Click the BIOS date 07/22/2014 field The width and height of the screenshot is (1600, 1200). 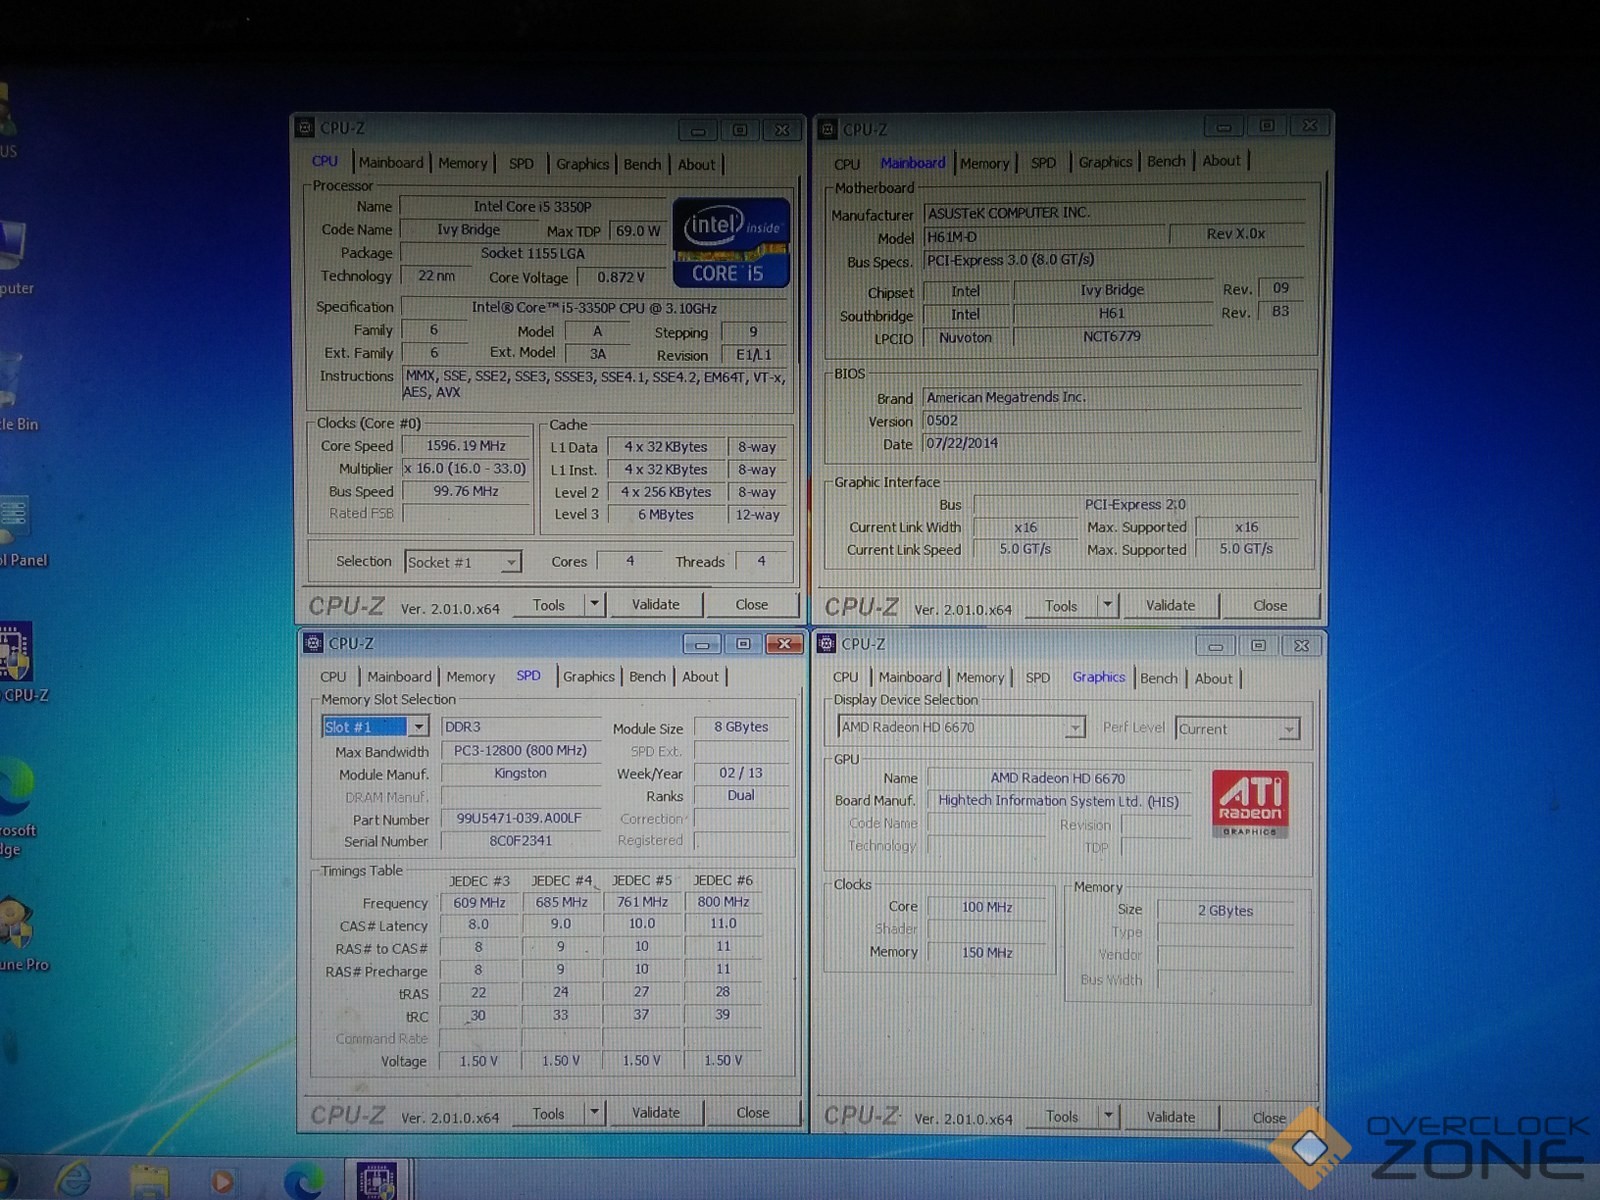(1112, 443)
